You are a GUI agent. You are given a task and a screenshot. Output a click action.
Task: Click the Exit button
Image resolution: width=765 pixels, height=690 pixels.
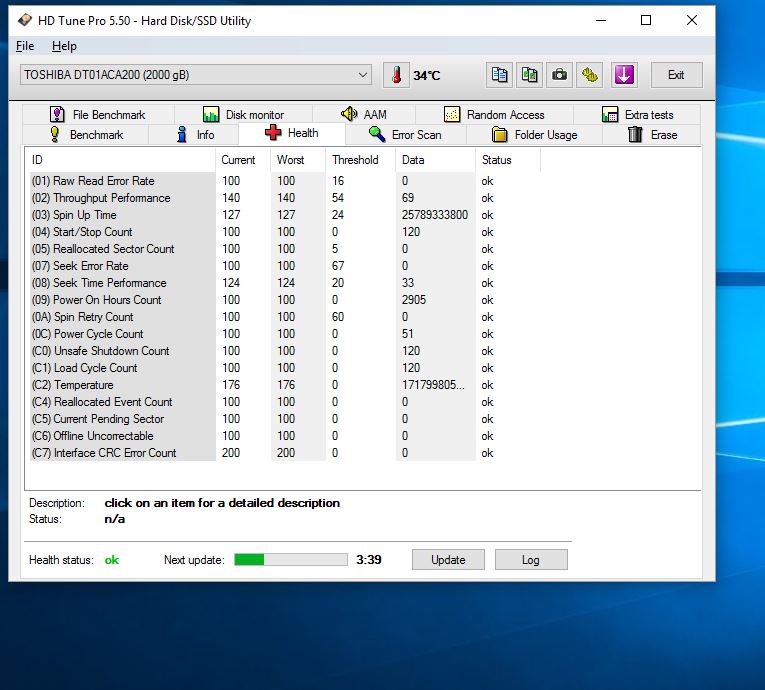[x=676, y=75]
